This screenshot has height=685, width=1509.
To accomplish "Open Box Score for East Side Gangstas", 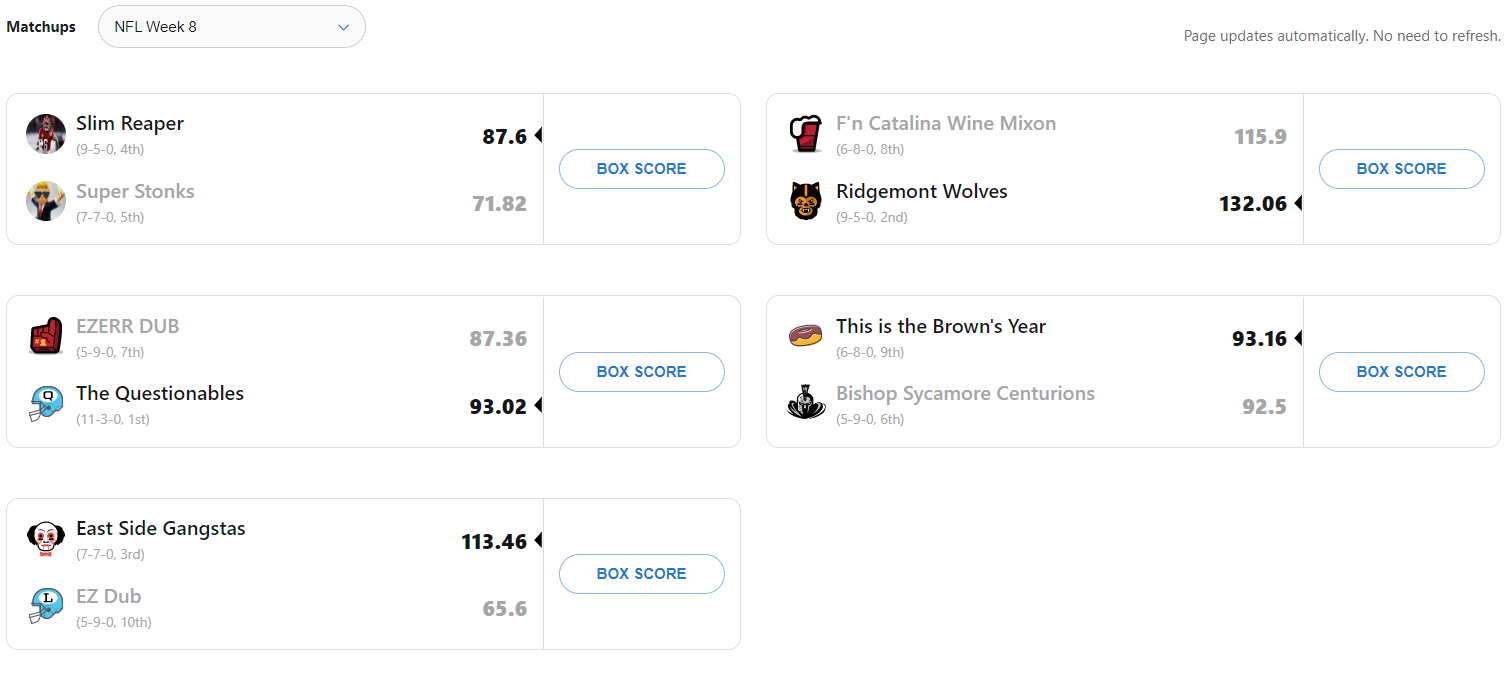I will pos(641,574).
